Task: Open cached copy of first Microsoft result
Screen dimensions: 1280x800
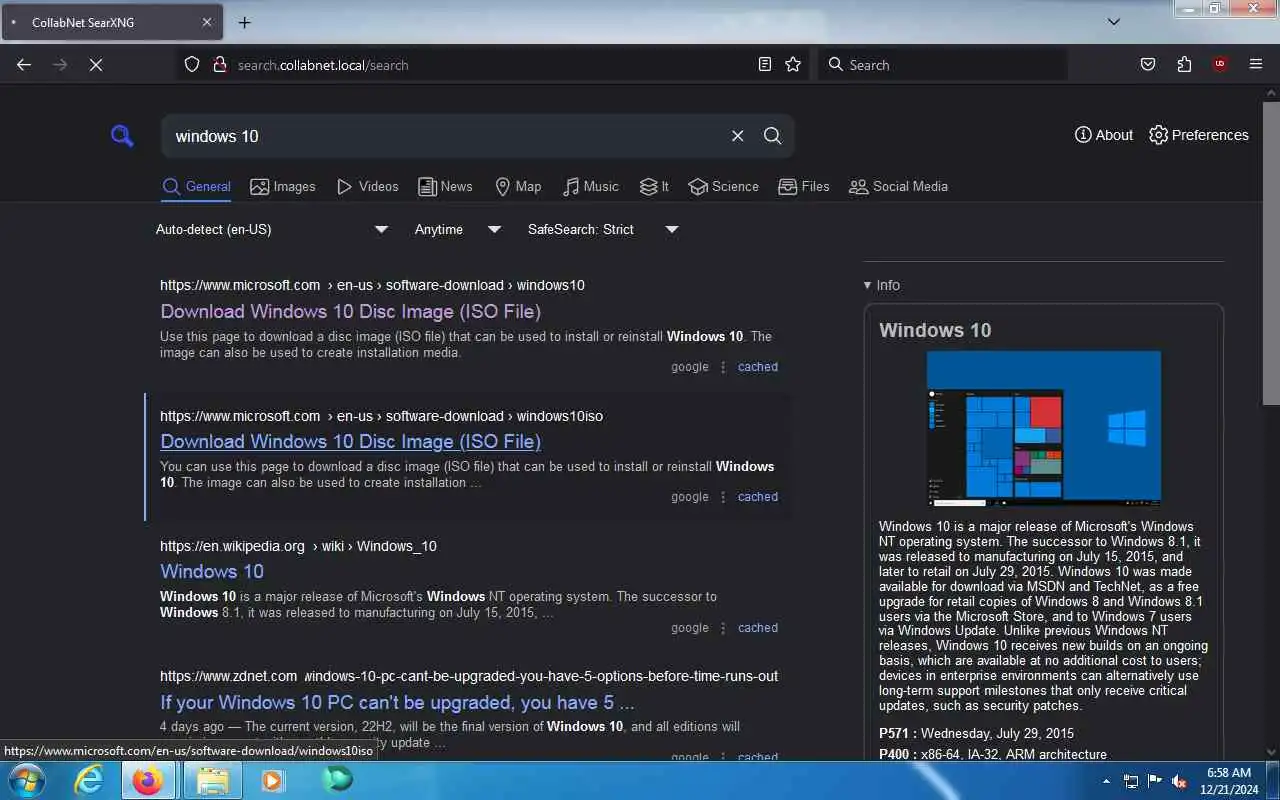Action: tap(758, 367)
